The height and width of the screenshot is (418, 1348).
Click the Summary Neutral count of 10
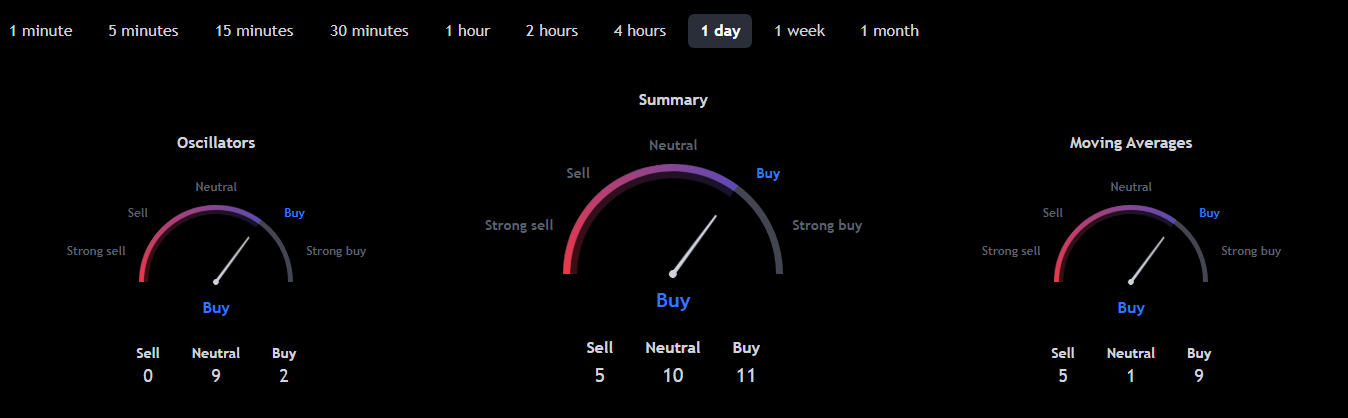pos(673,376)
